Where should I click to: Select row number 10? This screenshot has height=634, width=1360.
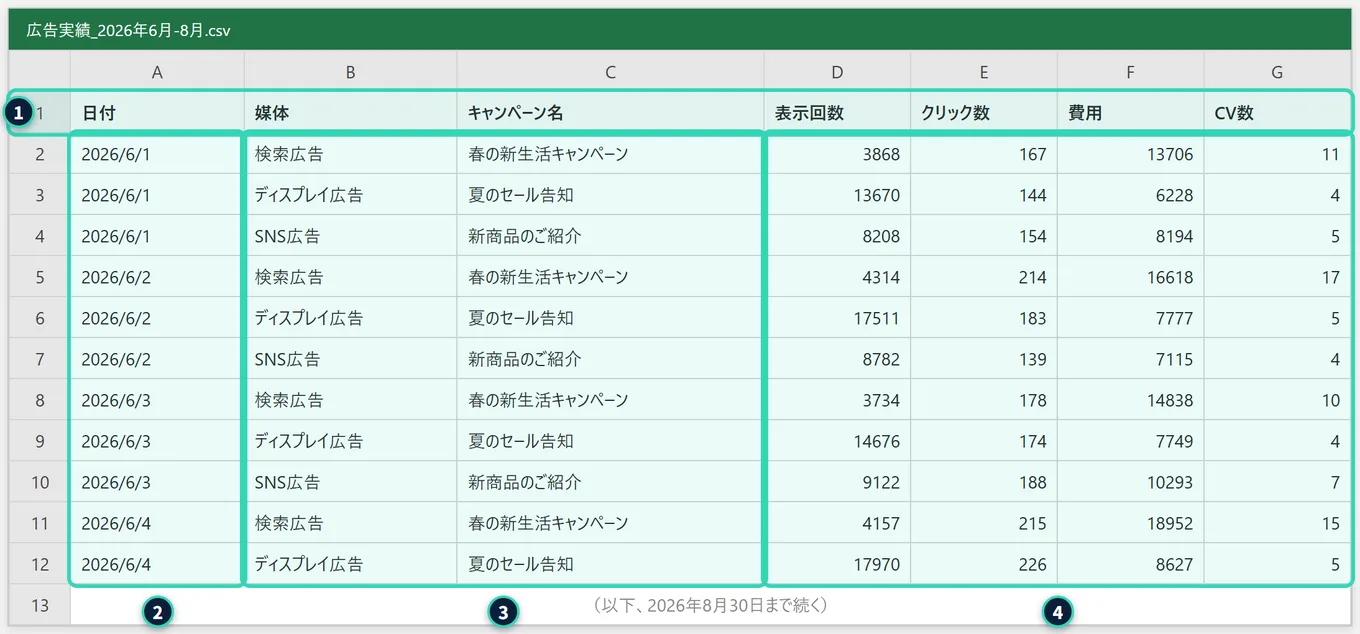tap(40, 482)
